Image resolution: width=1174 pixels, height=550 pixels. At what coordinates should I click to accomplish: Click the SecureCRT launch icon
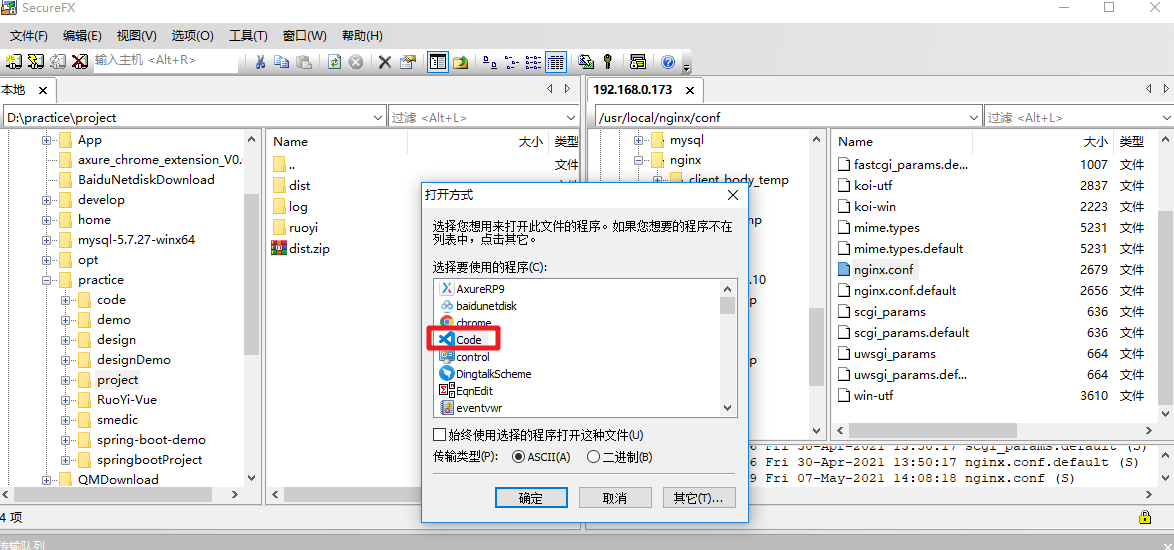coord(638,62)
